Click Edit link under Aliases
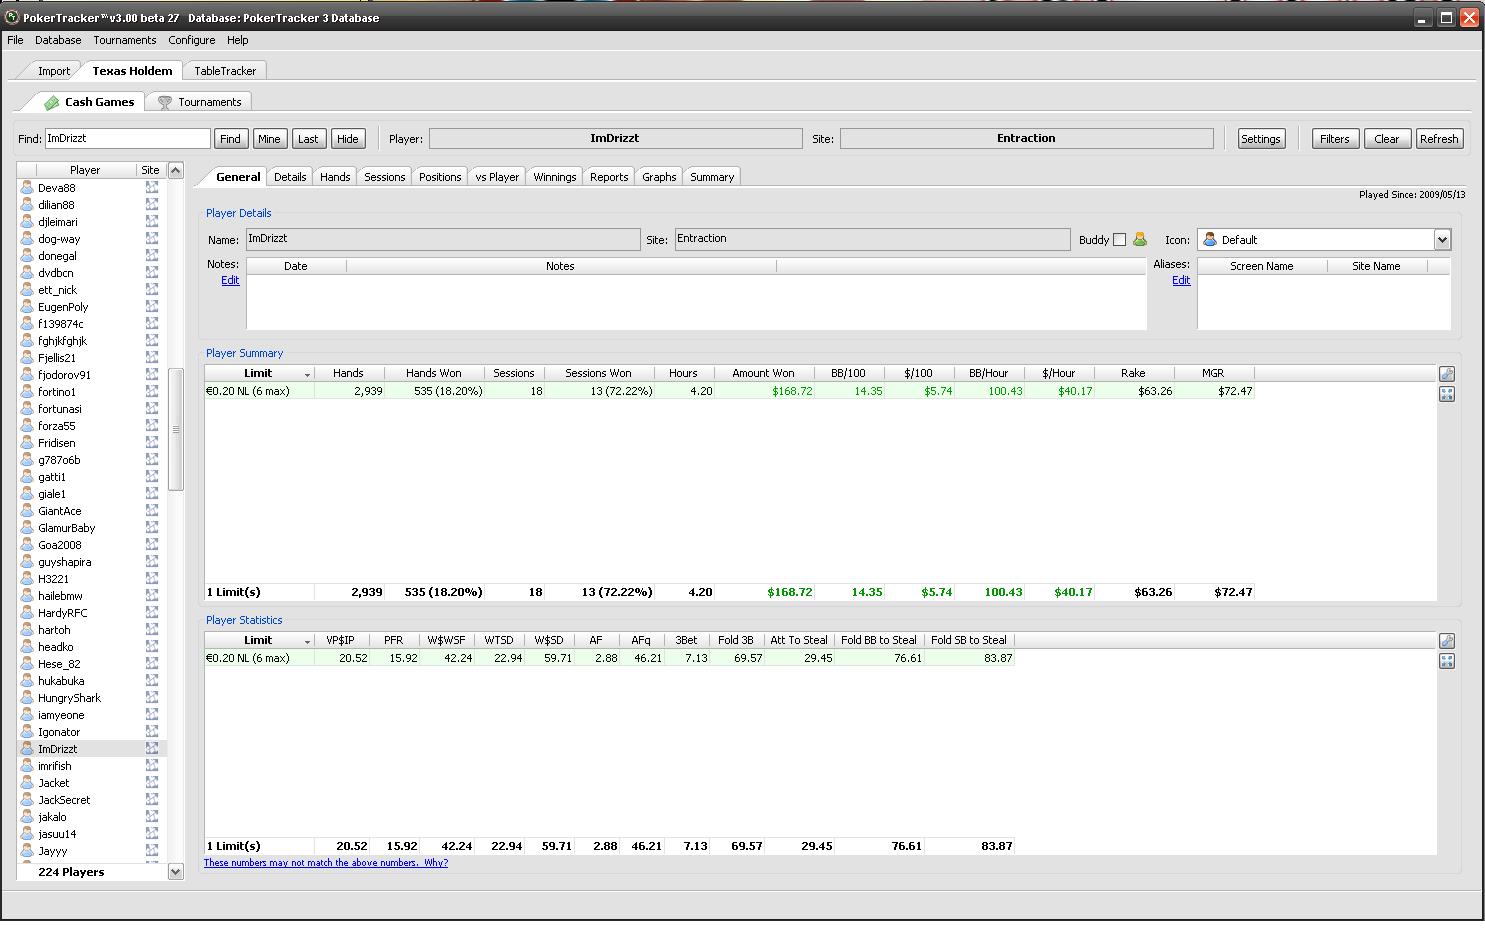 pyautogui.click(x=1181, y=280)
